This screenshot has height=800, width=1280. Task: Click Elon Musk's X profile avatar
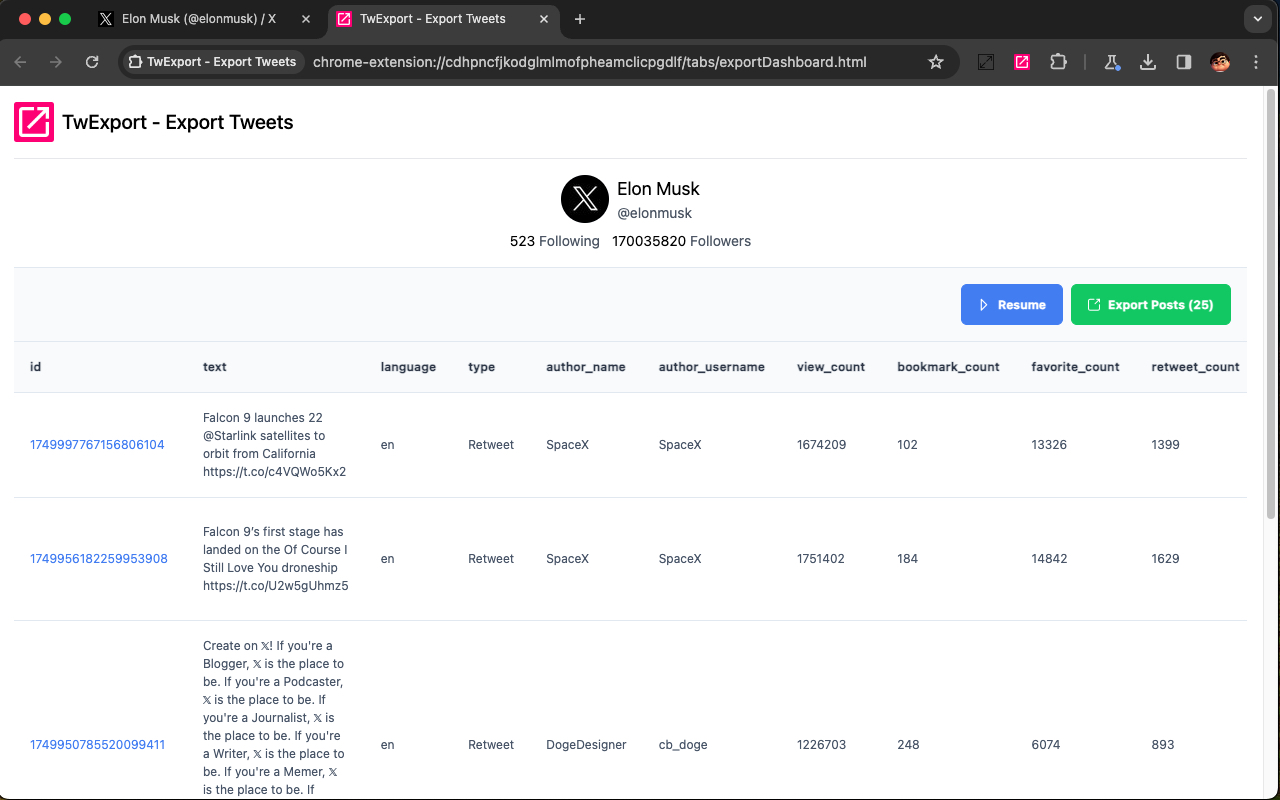(585, 199)
